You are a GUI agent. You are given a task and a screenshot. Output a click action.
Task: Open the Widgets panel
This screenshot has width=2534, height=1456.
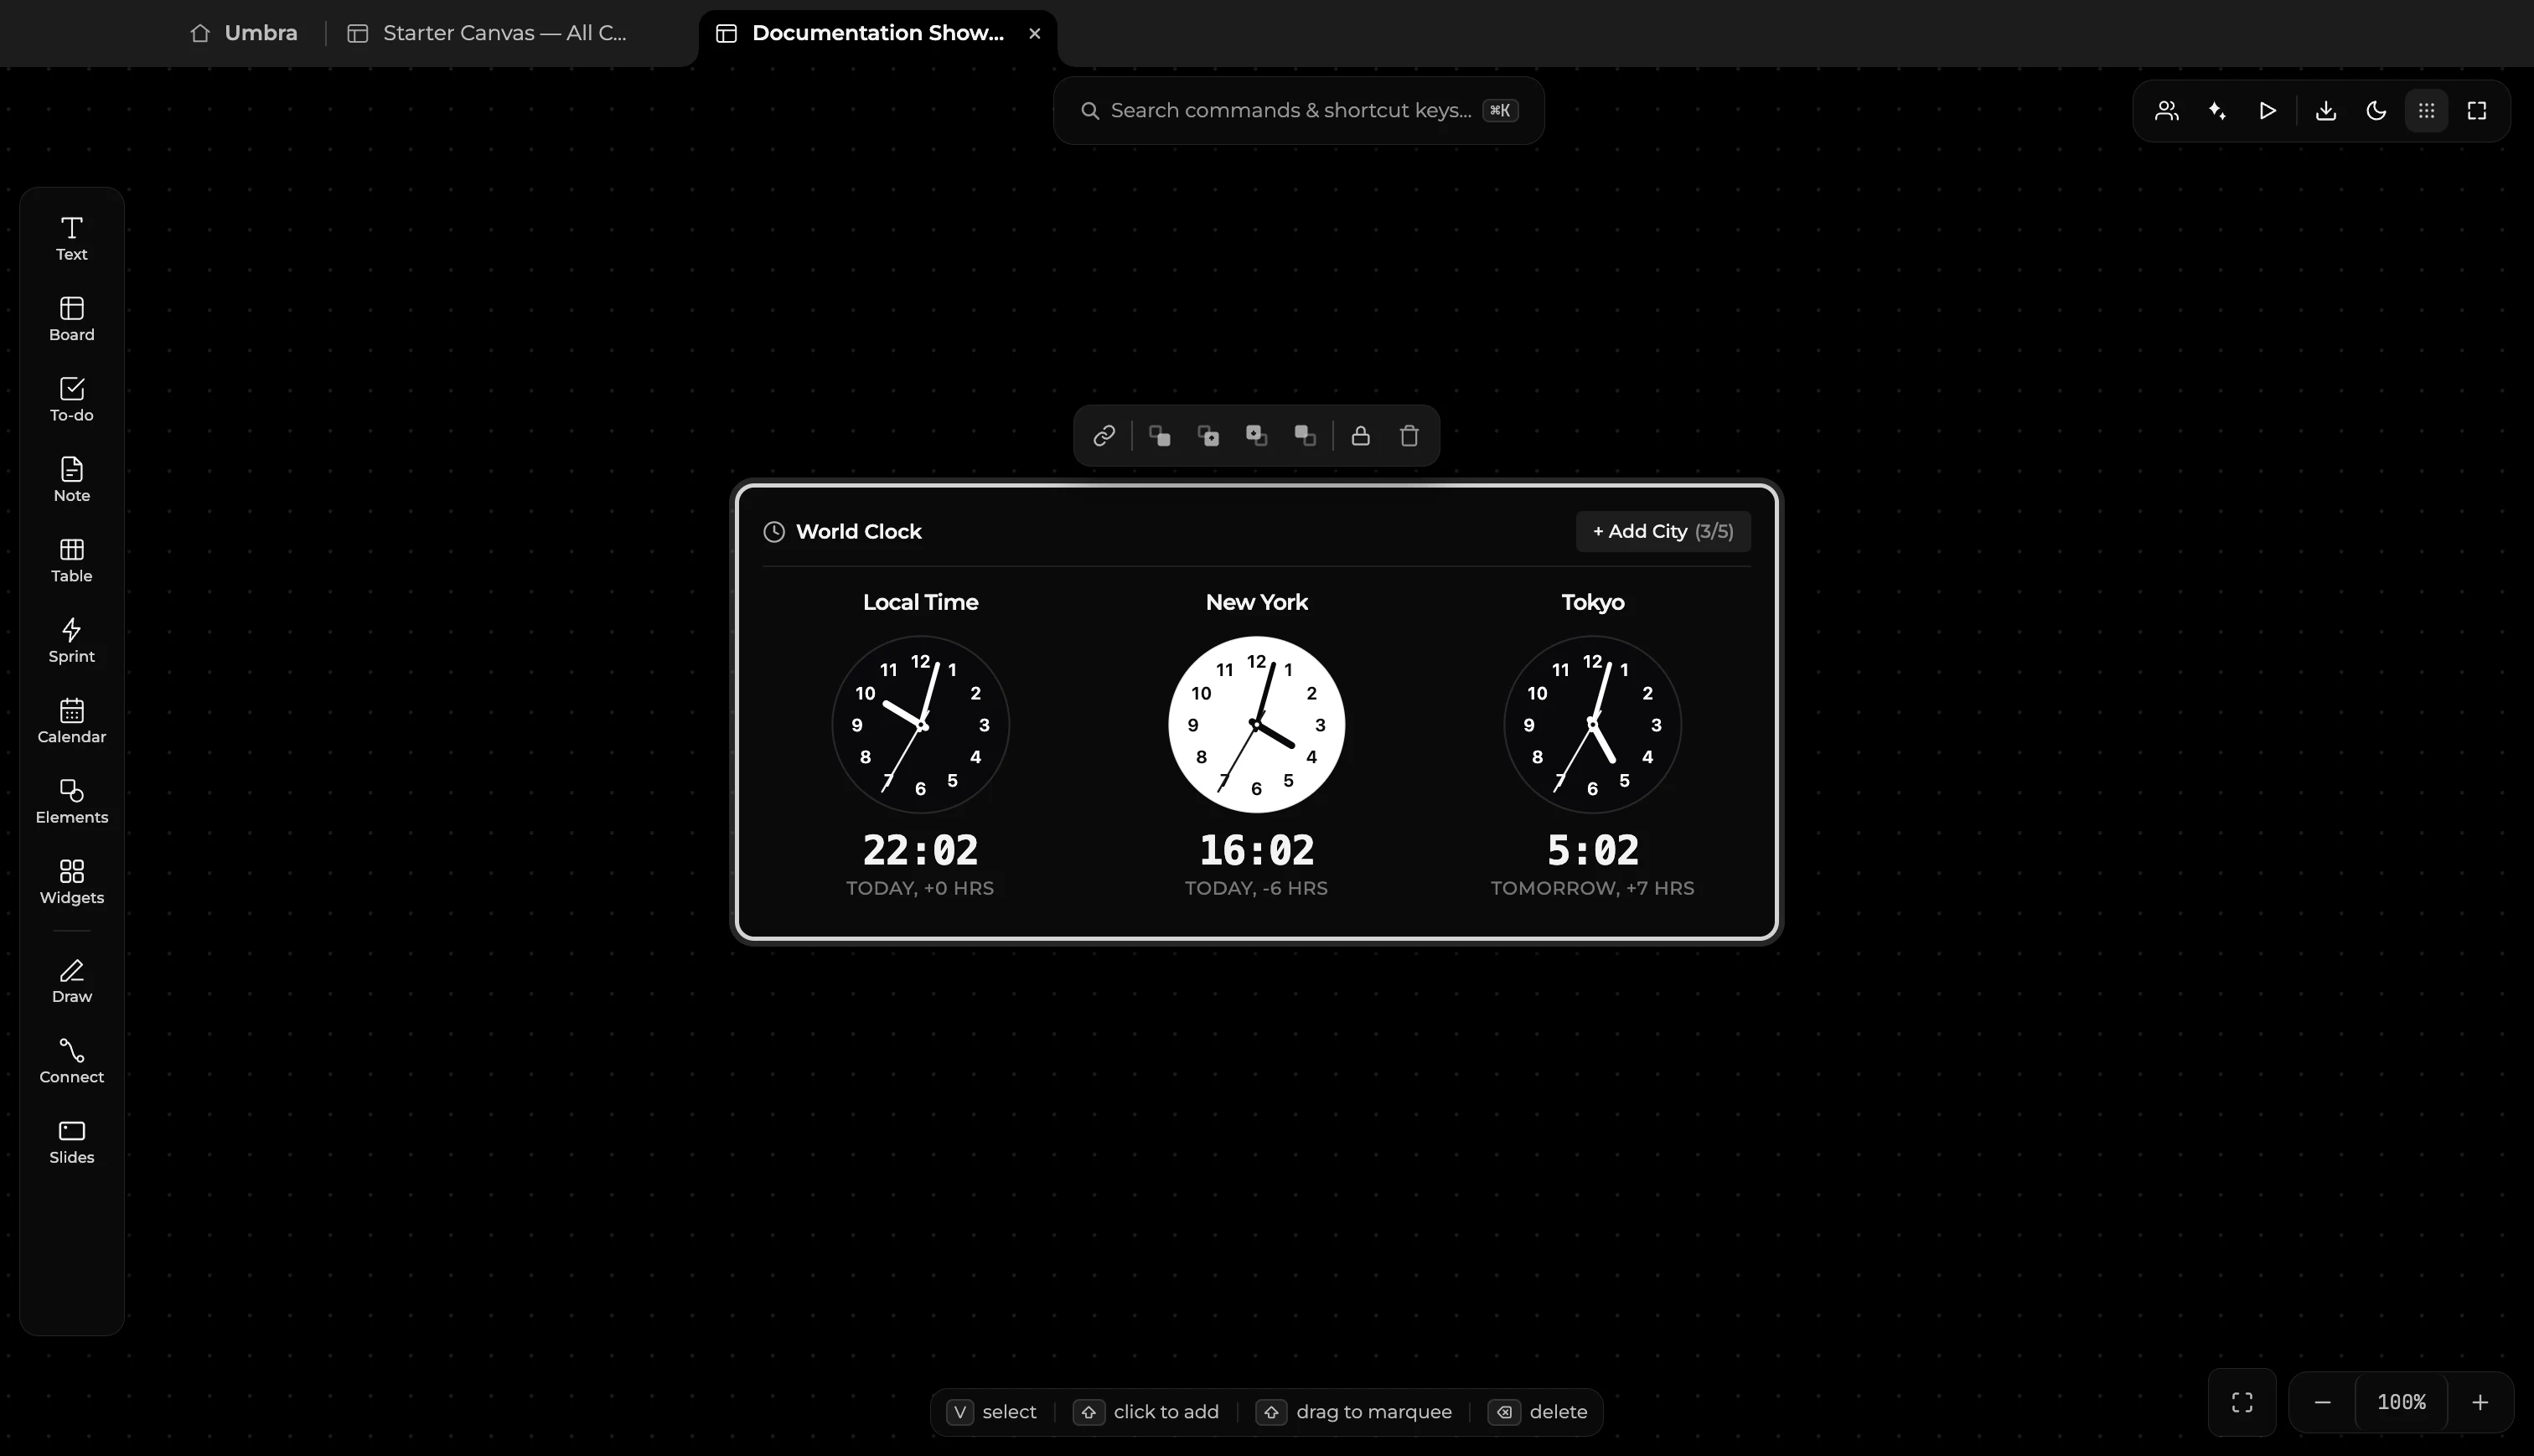click(71, 882)
